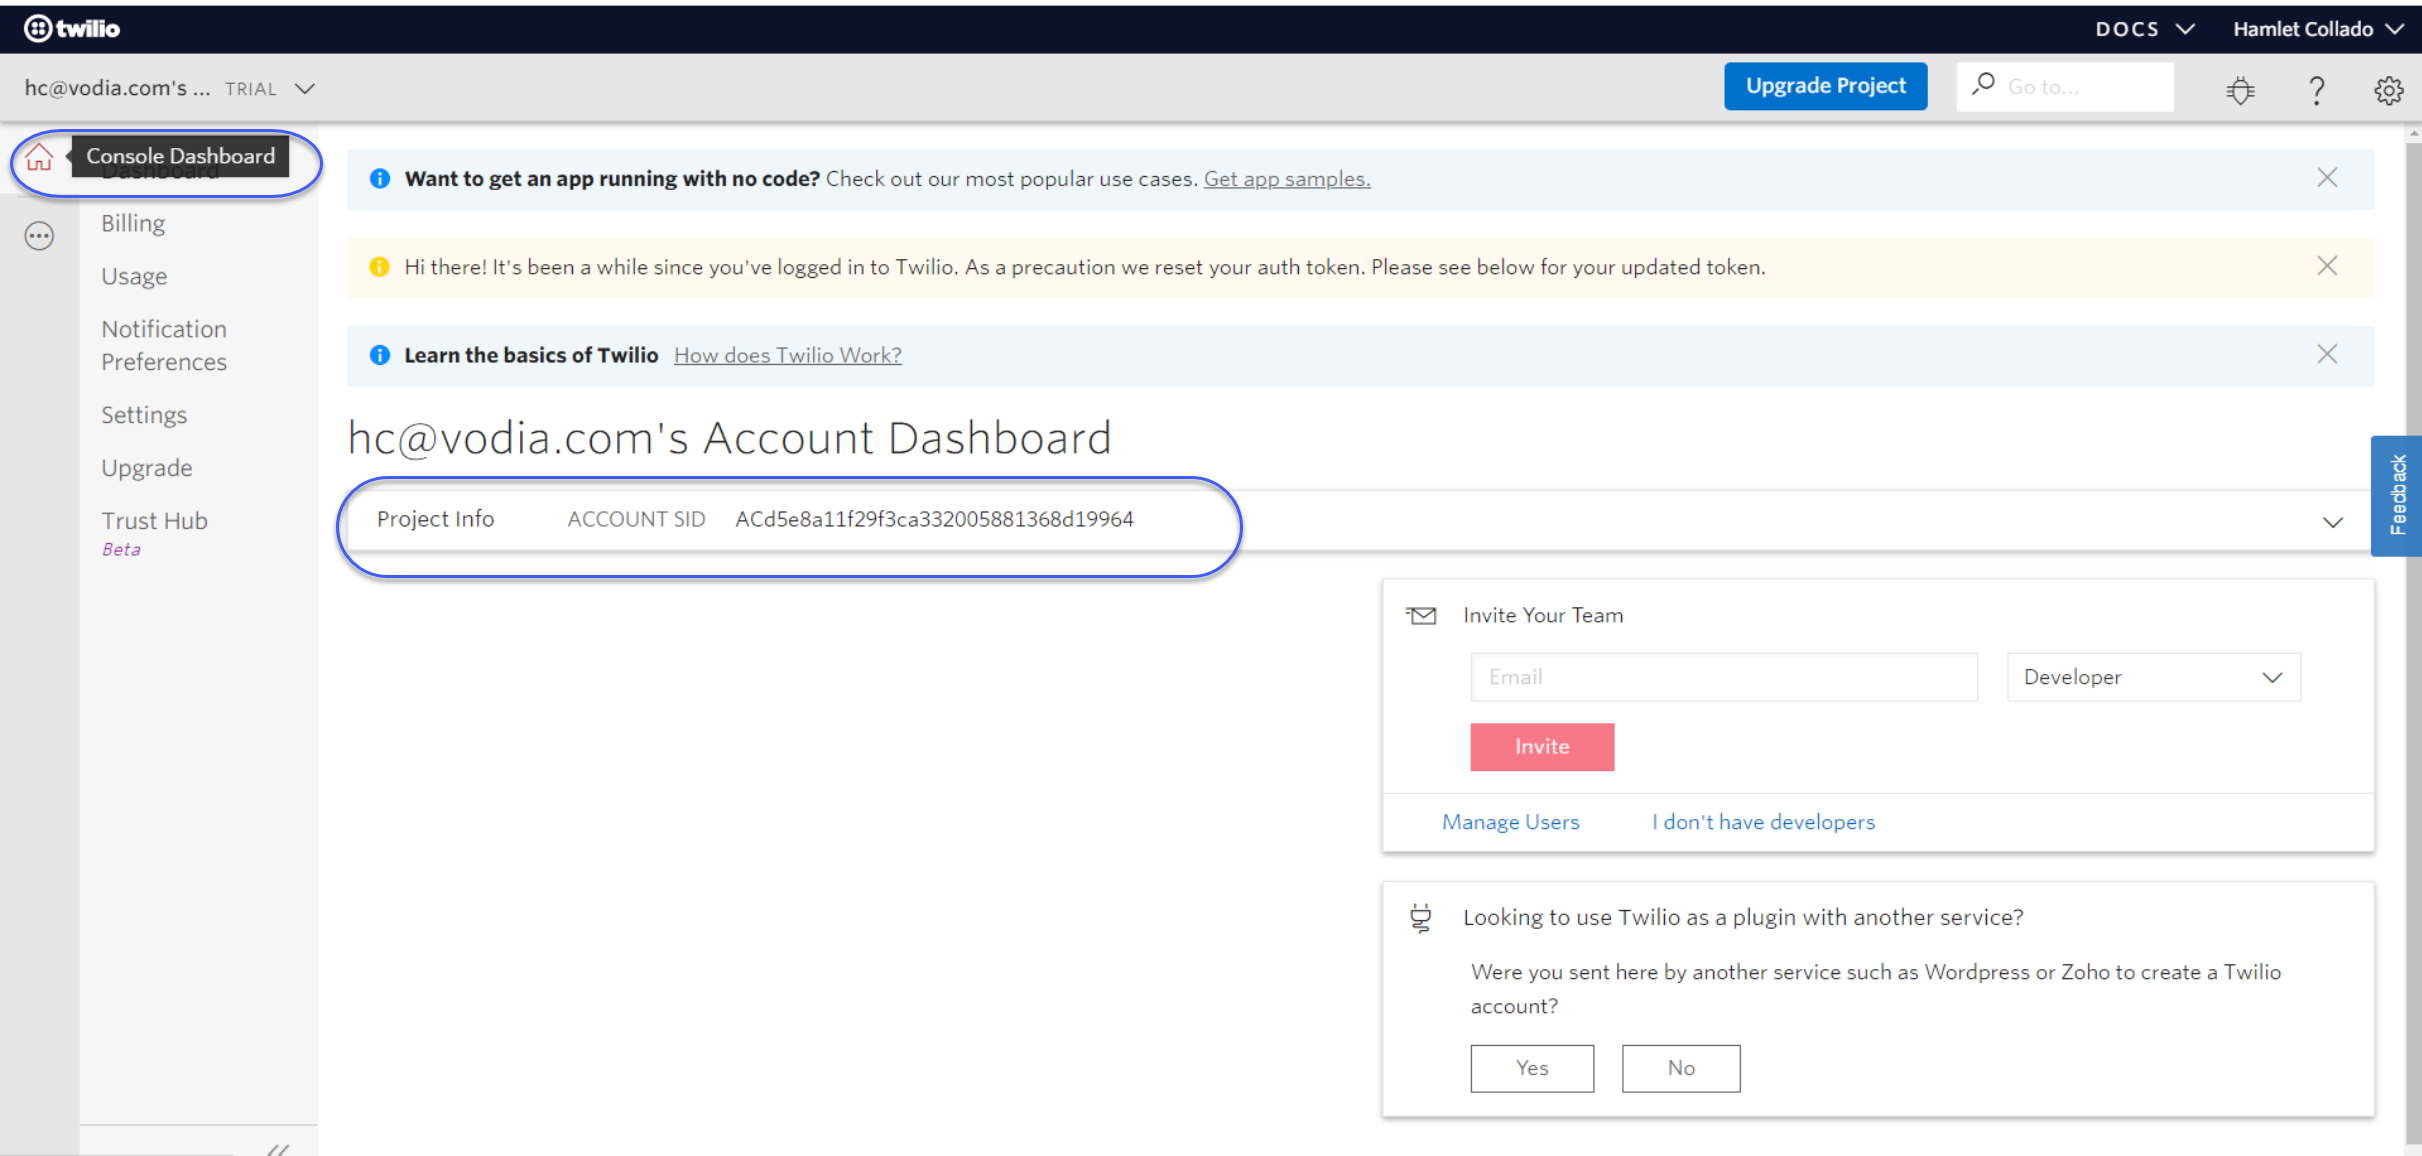Click the Account SID value

tap(934, 519)
